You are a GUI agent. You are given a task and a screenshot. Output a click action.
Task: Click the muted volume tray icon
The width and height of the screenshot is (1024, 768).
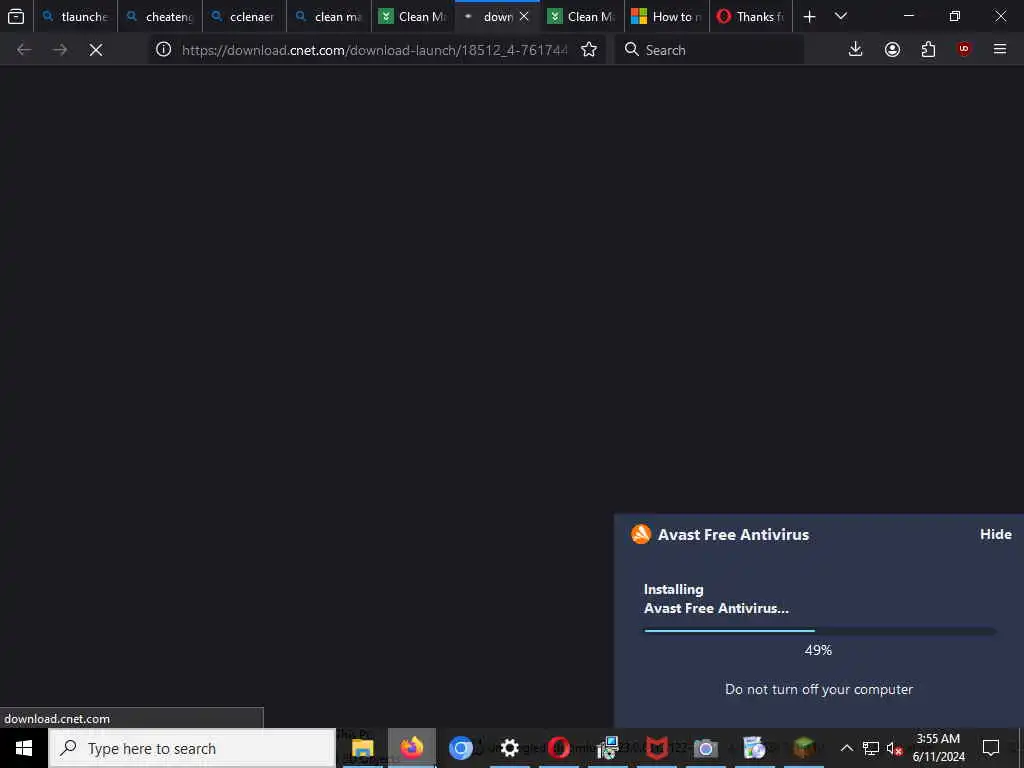894,748
